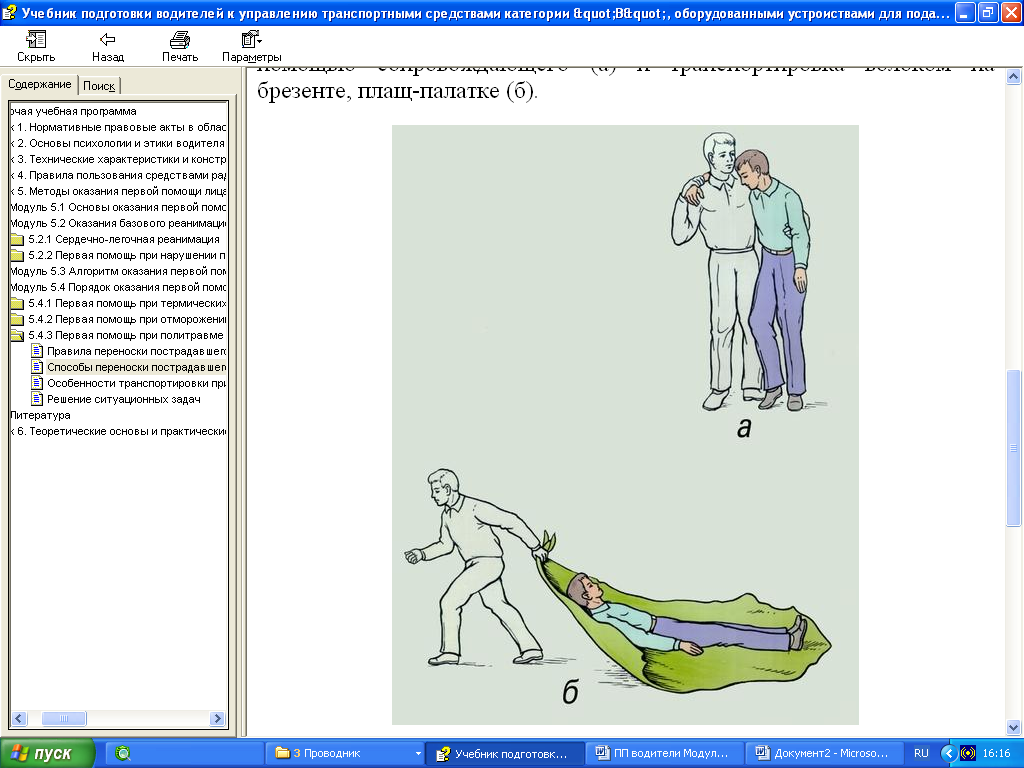Switch to Документ2 - Microsoft Word taskbar button
The height and width of the screenshot is (768, 1024).
pos(824,754)
